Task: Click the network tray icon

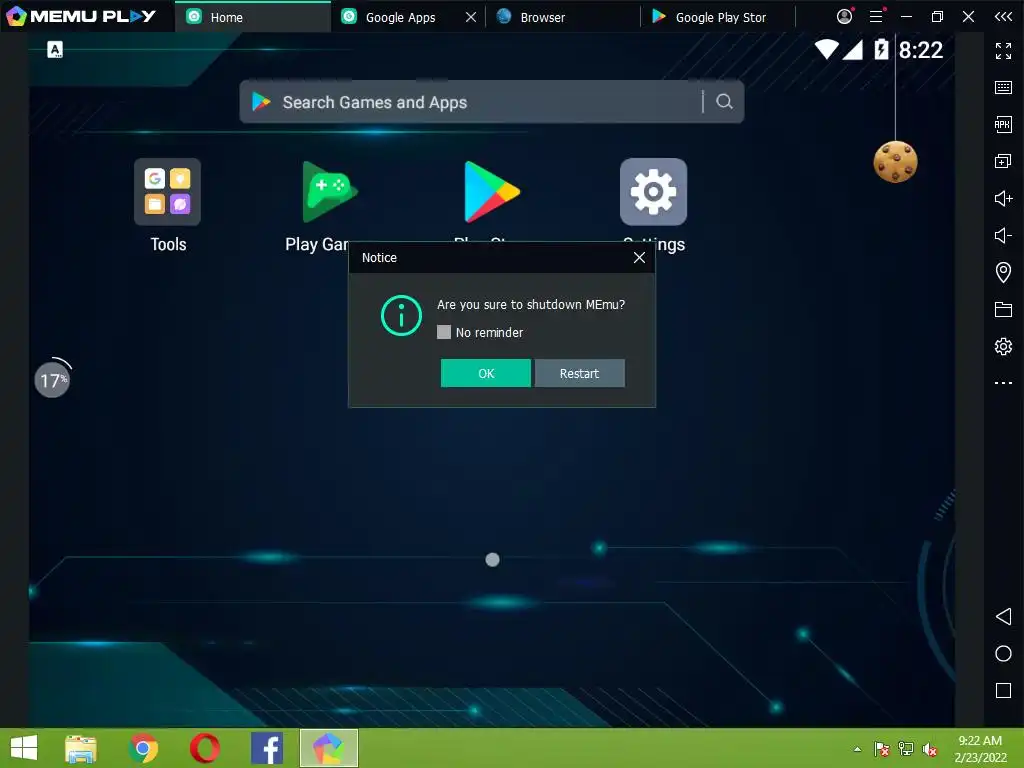Action: [906, 749]
